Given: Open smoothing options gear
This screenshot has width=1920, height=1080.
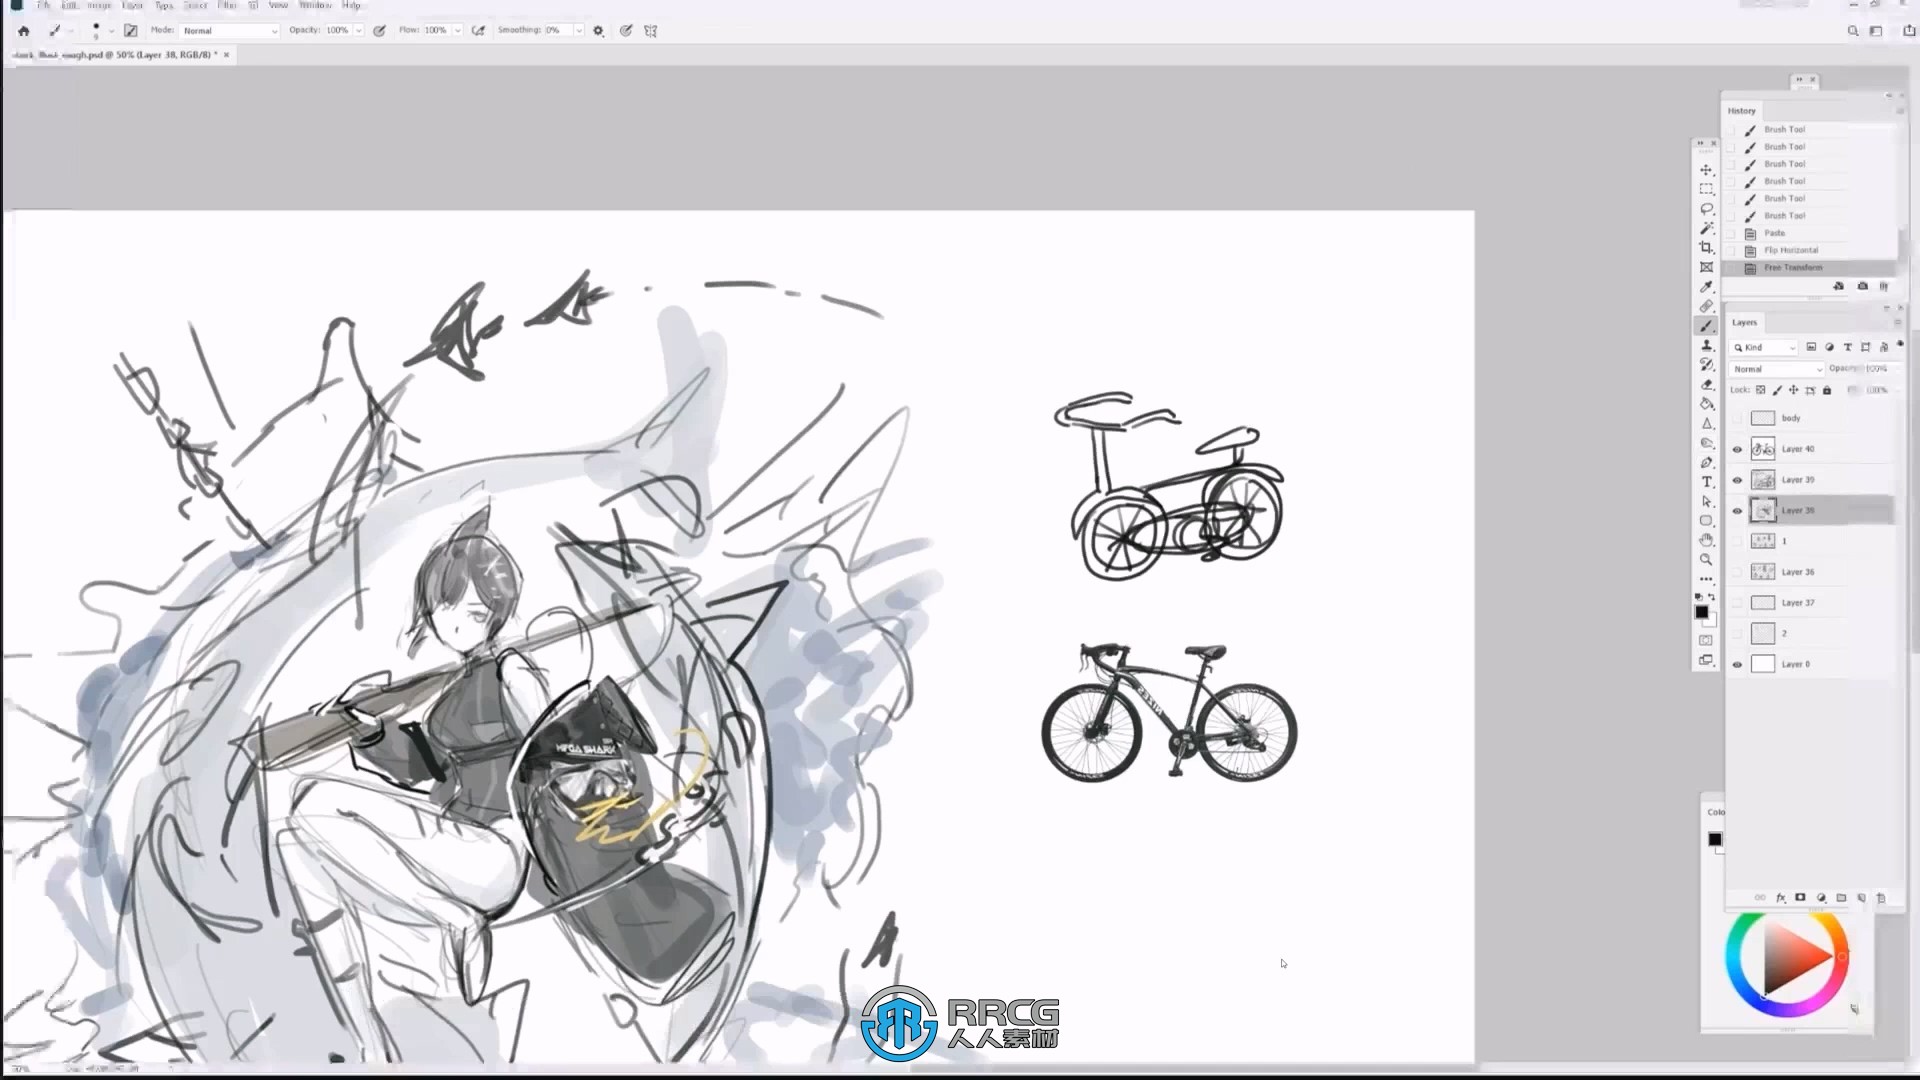Looking at the screenshot, I should [x=598, y=31].
